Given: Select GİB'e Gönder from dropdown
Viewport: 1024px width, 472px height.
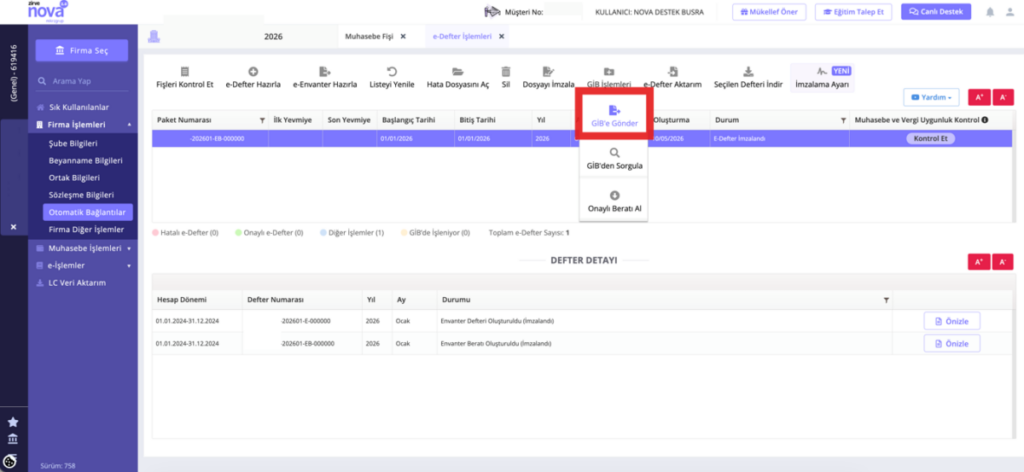Looking at the screenshot, I should point(615,116).
